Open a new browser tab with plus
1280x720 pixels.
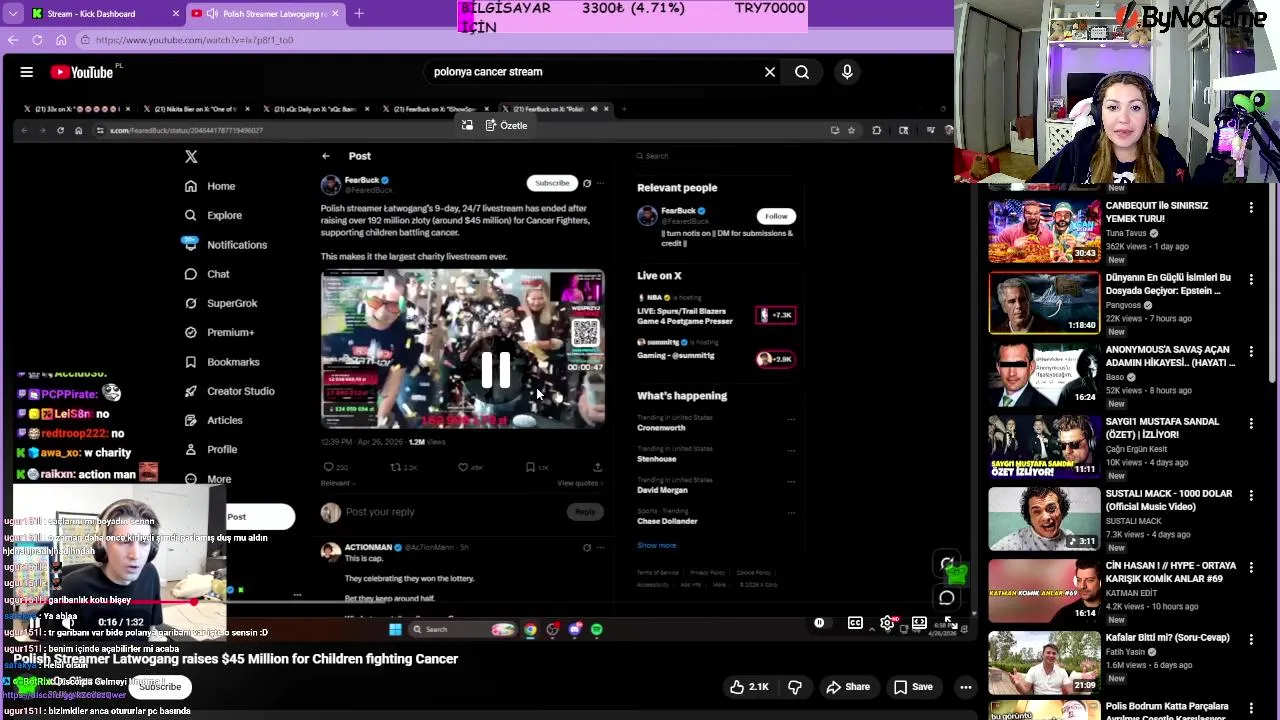click(x=359, y=14)
